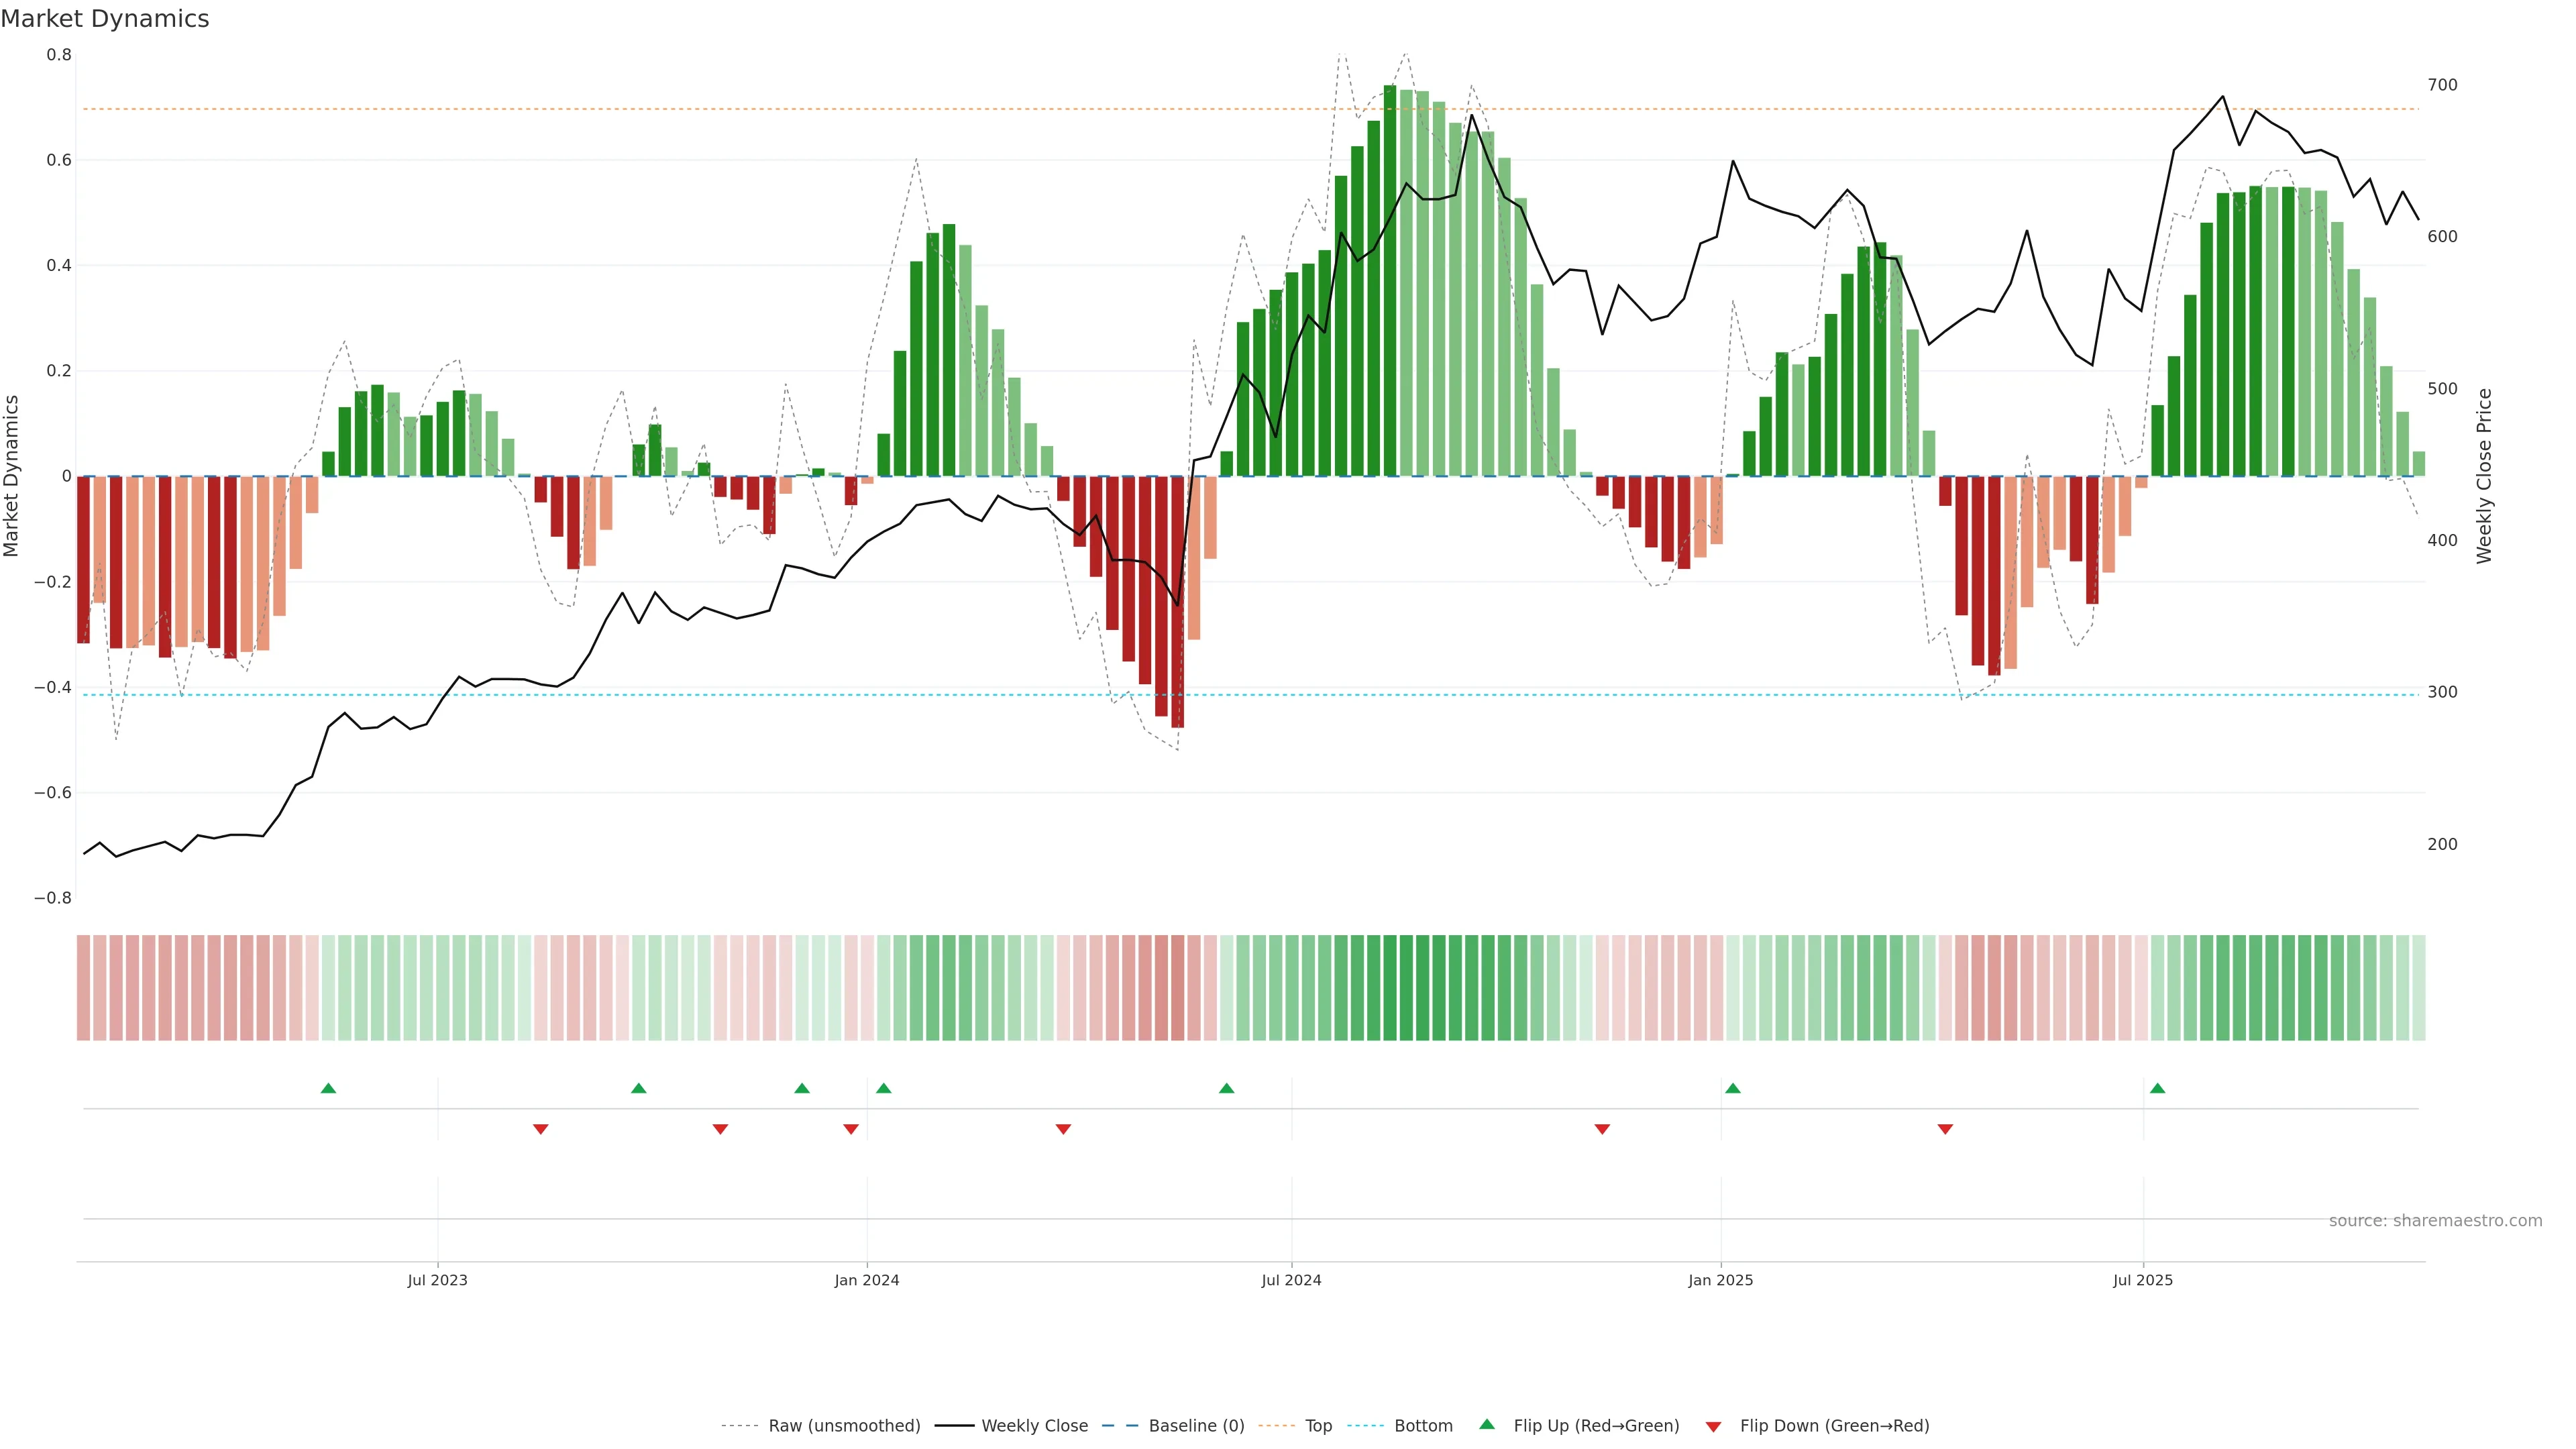Viewport: 2576px width, 1449px height.
Task: Click the Market Dynamics chart title
Action: [105, 19]
